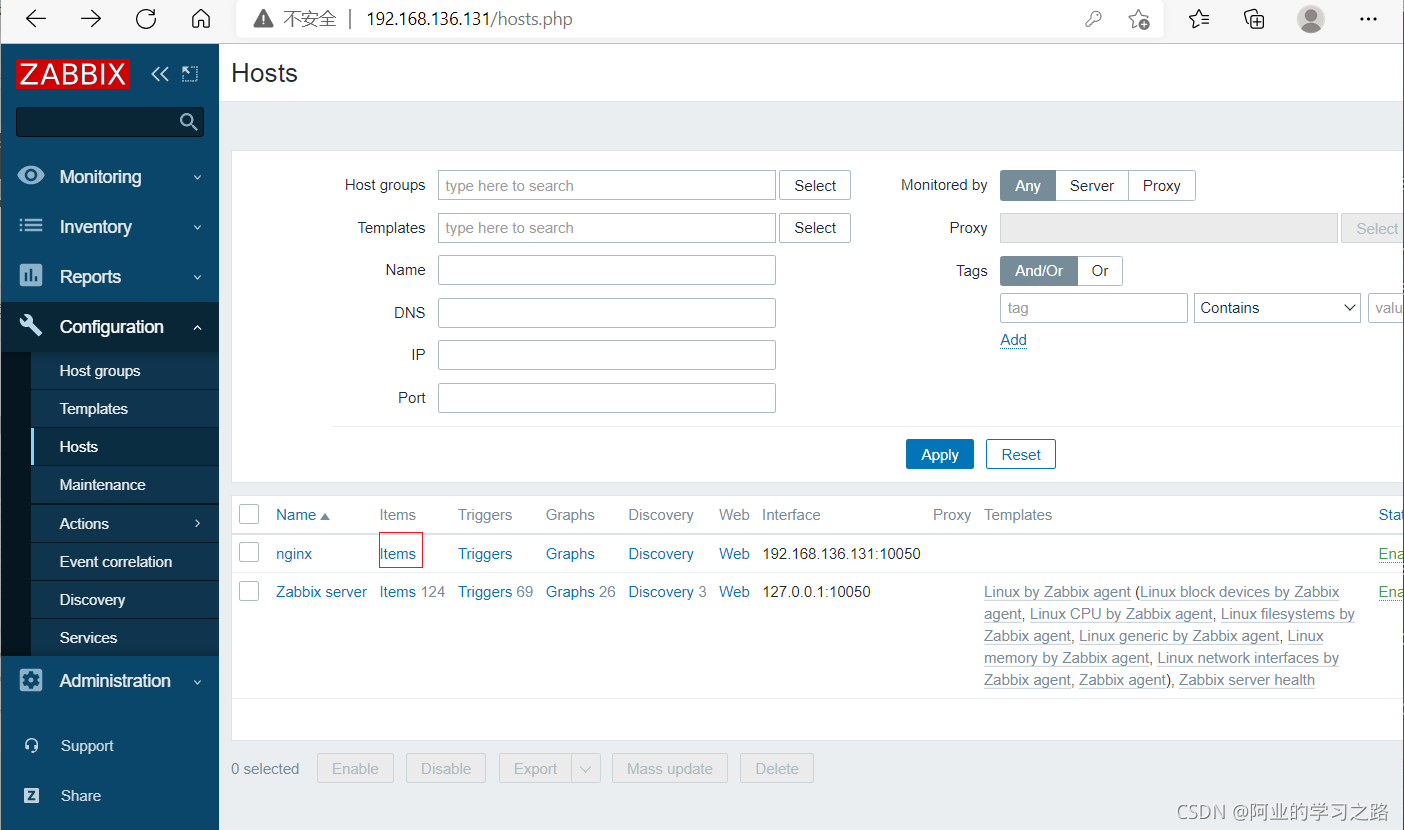Open the favorites list icon

[1199, 19]
